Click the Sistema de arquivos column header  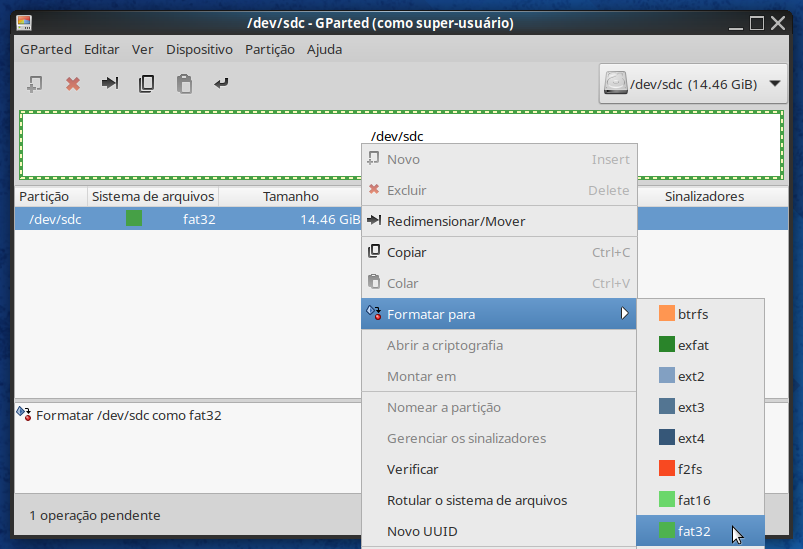pyautogui.click(x=153, y=197)
